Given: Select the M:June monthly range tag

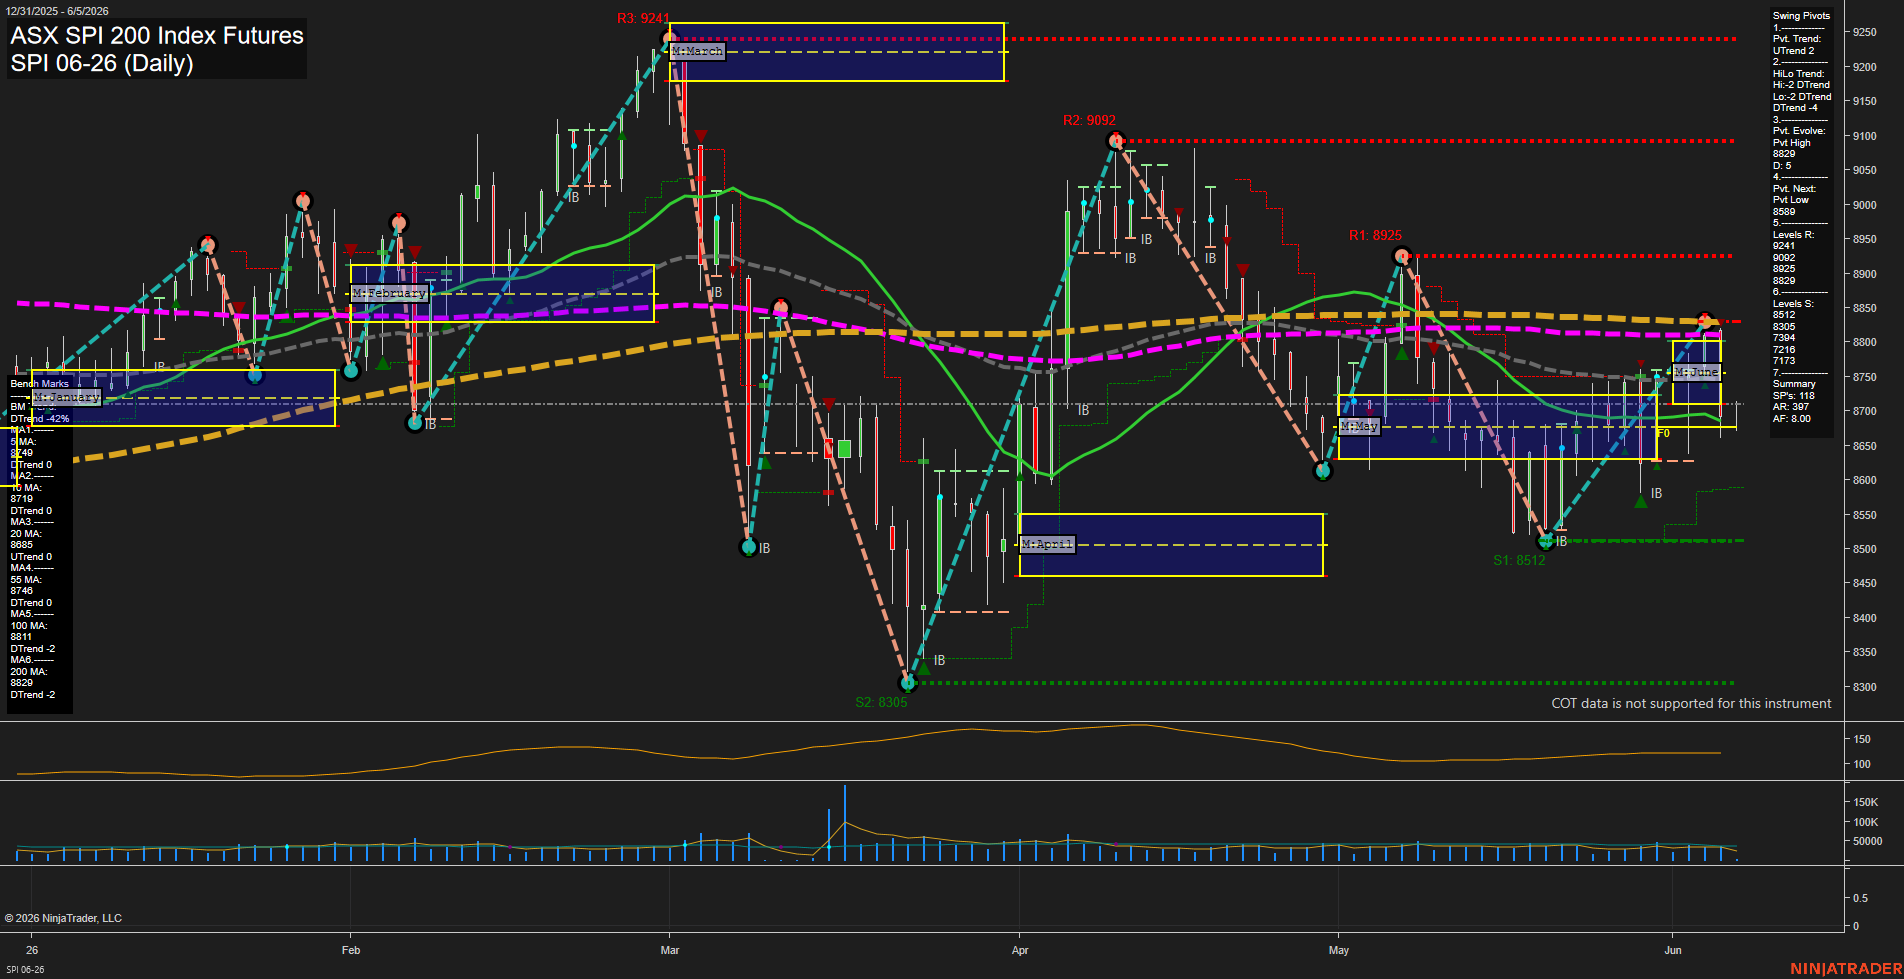Looking at the screenshot, I should [1696, 372].
